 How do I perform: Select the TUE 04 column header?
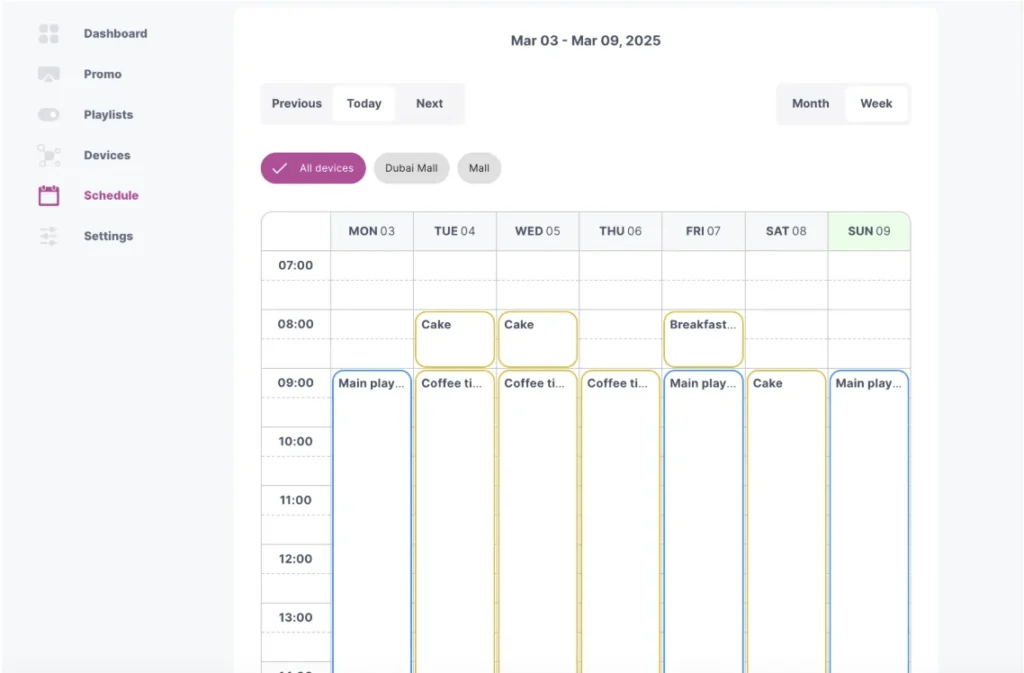tap(455, 231)
